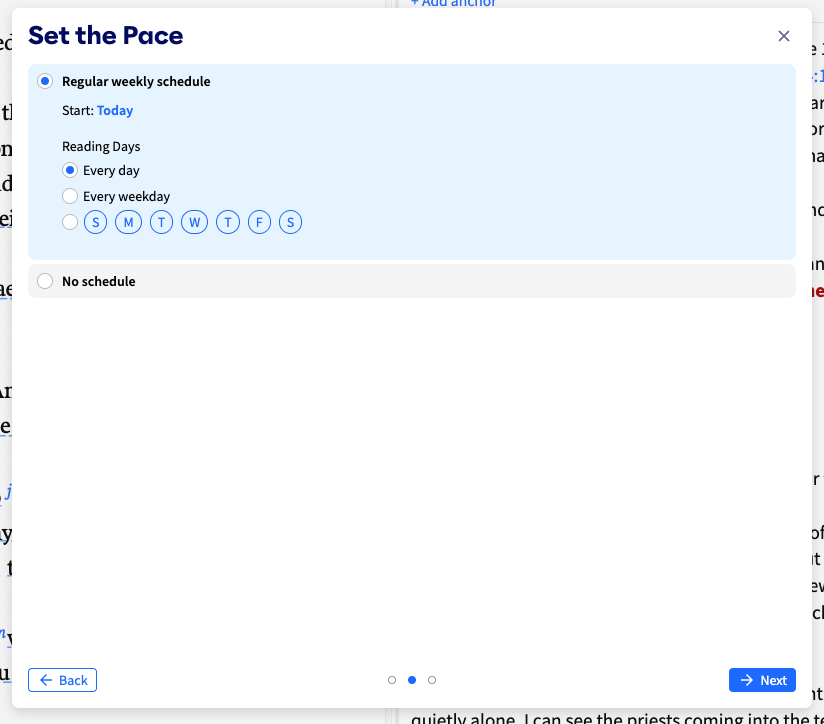Choose Every day reading option
The width and height of the screenshot is (824, 724).
(x=70, y=170)
